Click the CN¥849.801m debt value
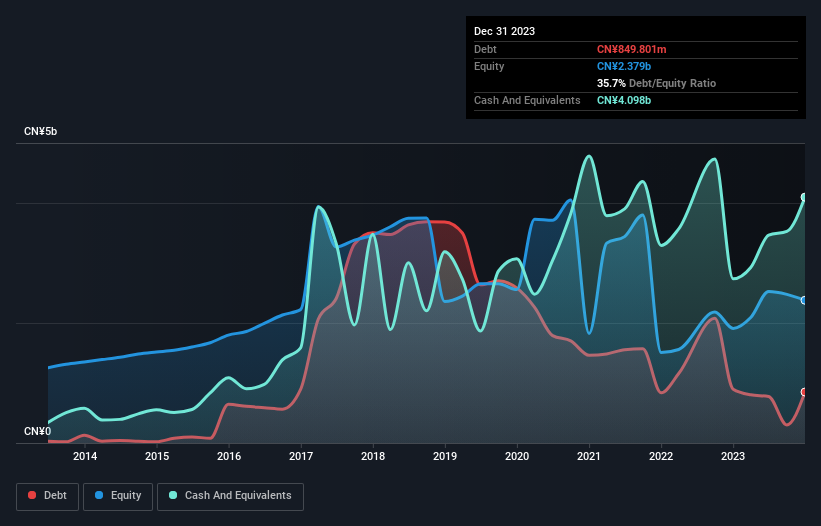This screenshot has height=526, width=821. click(631, 49)
